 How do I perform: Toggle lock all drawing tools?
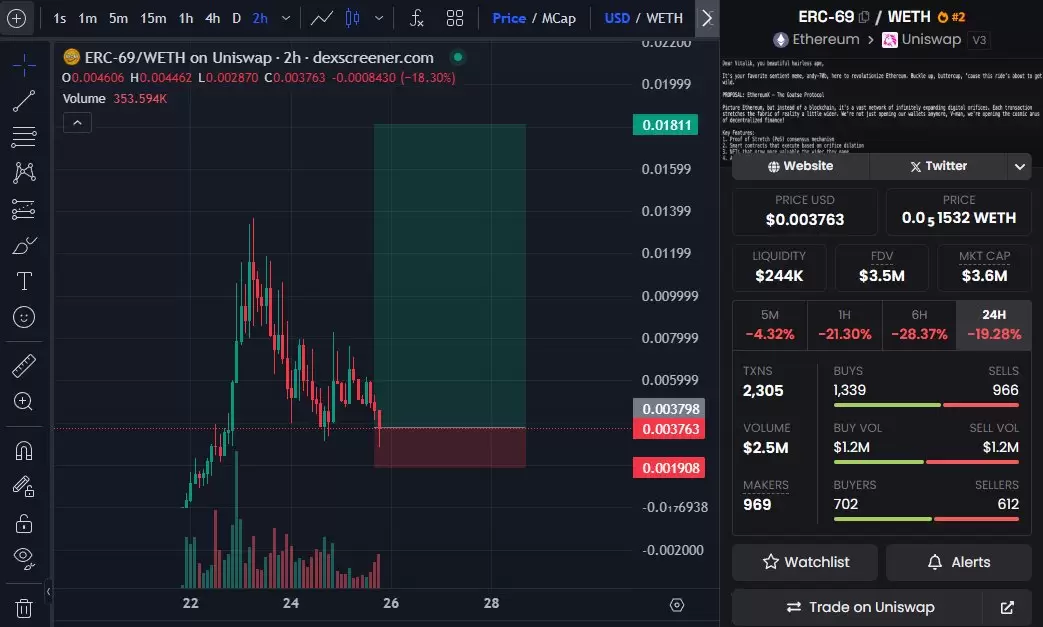(24, 523)
